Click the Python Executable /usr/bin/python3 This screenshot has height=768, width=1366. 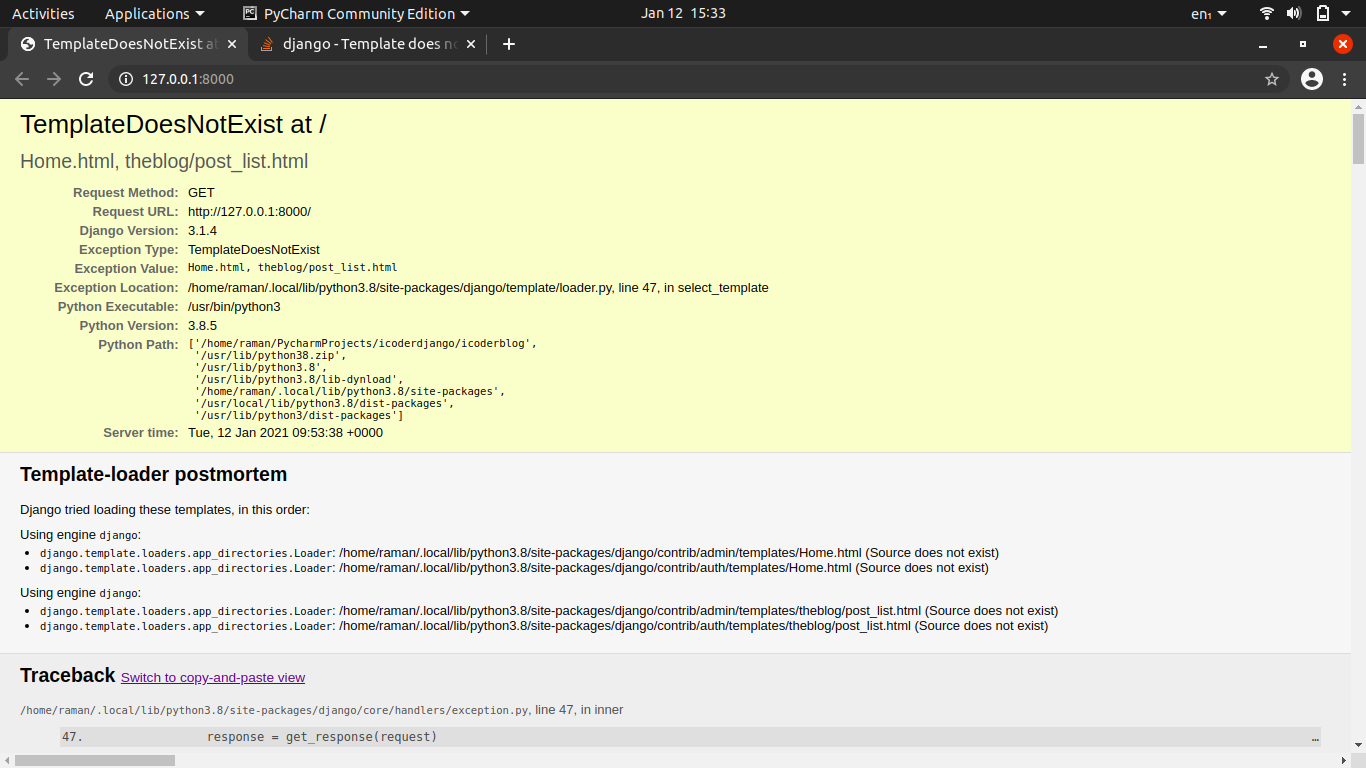(234, 306)
